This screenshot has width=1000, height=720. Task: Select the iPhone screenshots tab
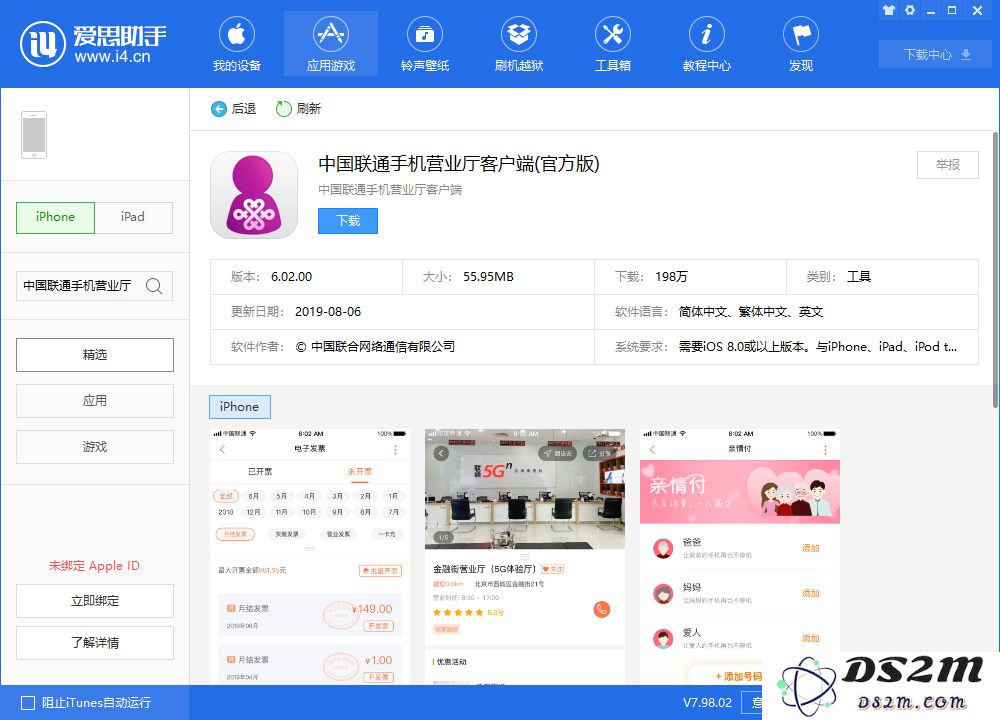coord(240,407)
